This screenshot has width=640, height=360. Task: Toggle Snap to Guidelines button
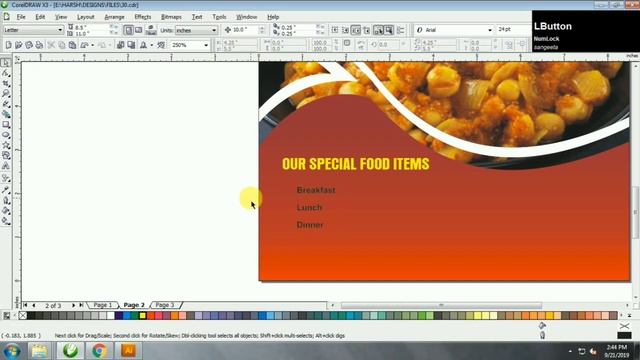[x=345, y=30]
